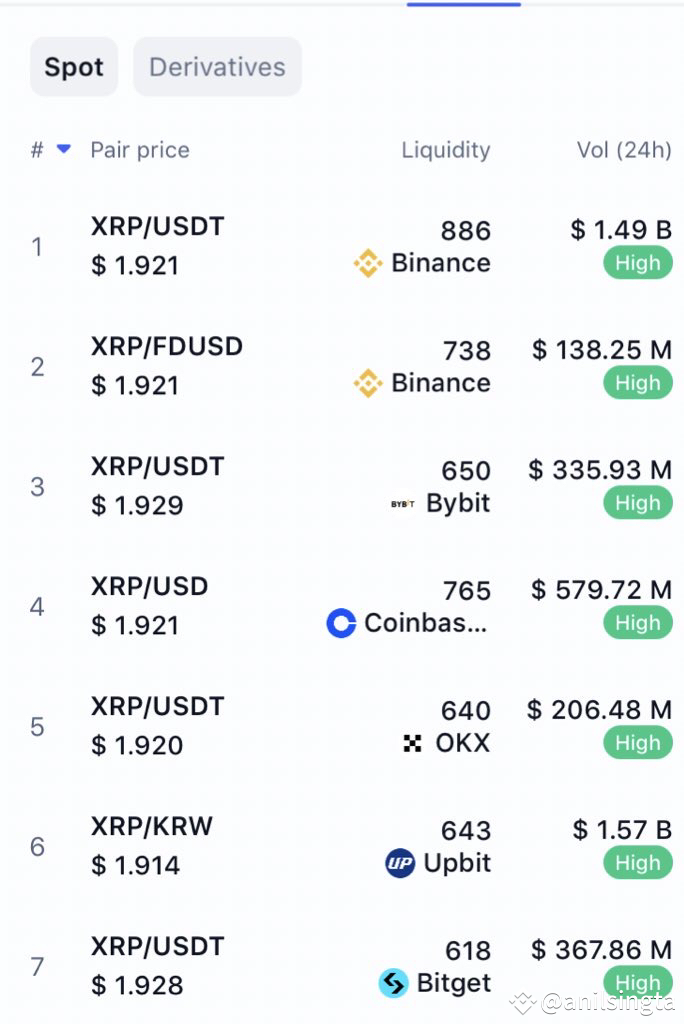Click the Liquidity column header
The image size is (684, 1024).
[446, 150]
